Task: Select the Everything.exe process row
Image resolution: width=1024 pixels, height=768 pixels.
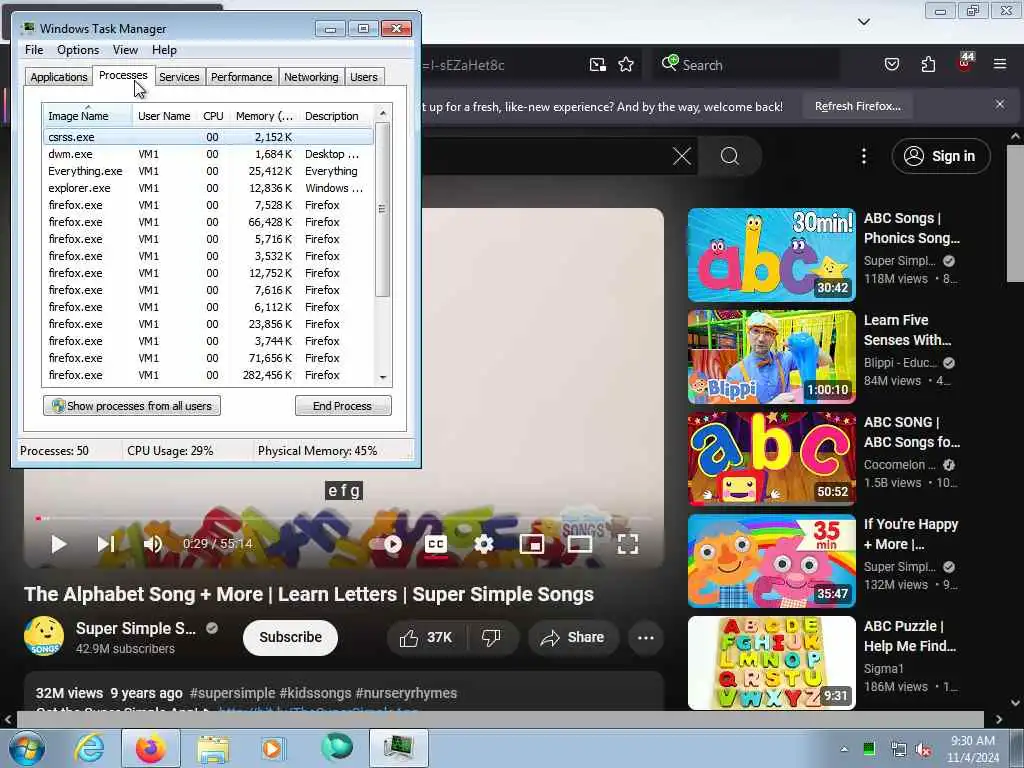Action: (208, 171)
